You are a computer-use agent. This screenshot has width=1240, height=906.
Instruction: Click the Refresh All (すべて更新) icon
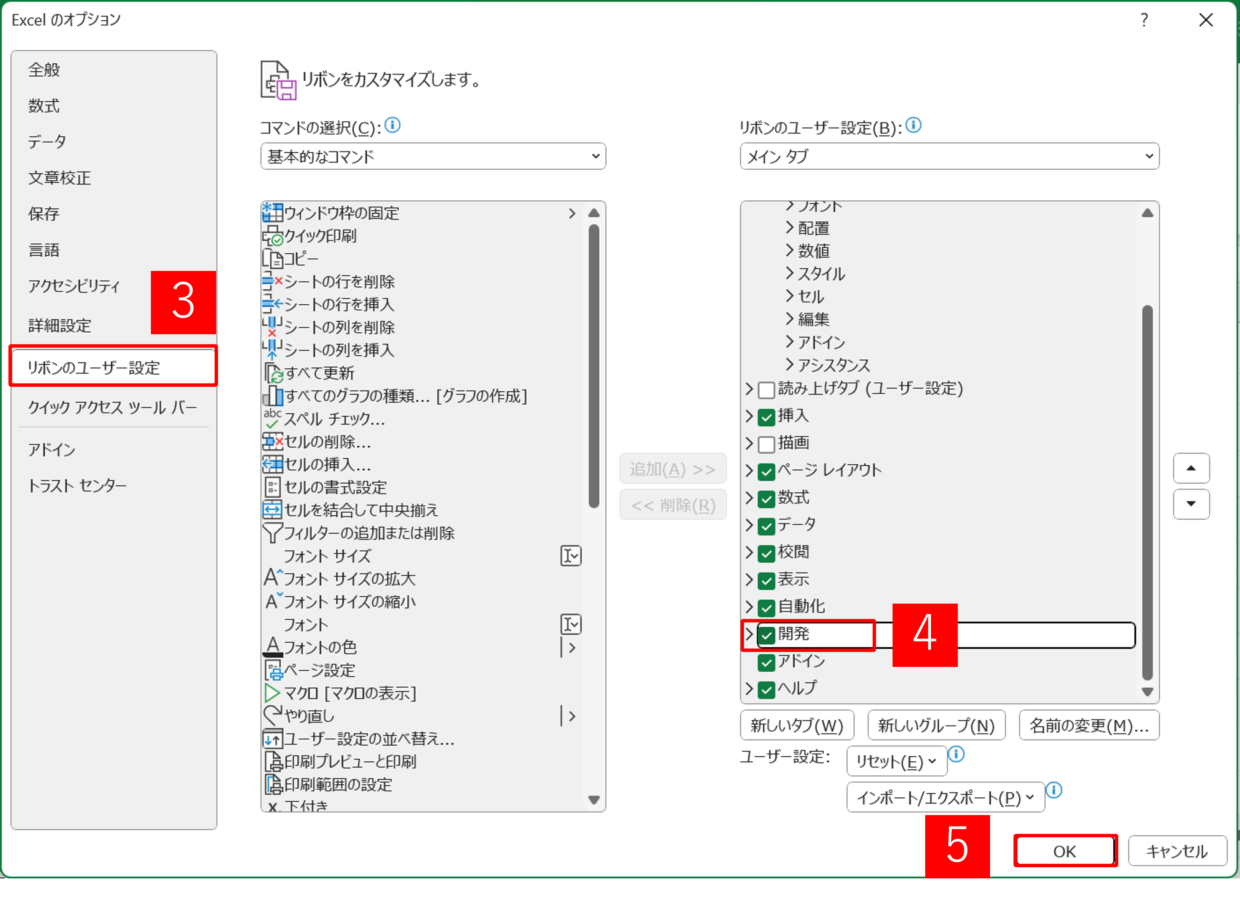(x=272, y=373)
